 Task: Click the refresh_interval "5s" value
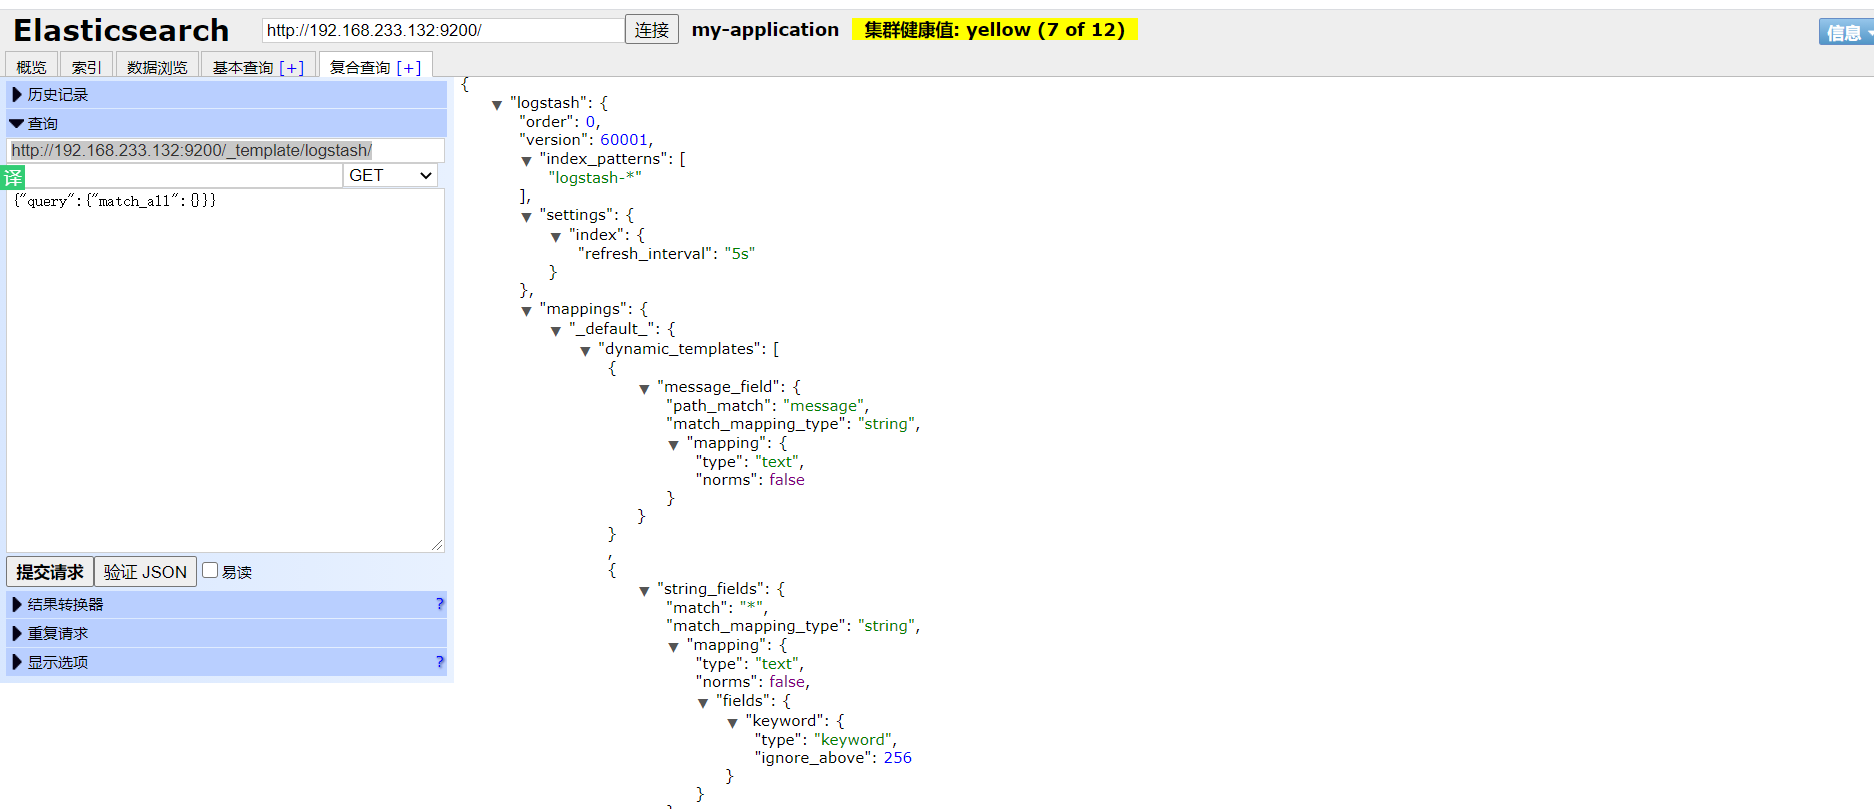[x=740, y=254]
